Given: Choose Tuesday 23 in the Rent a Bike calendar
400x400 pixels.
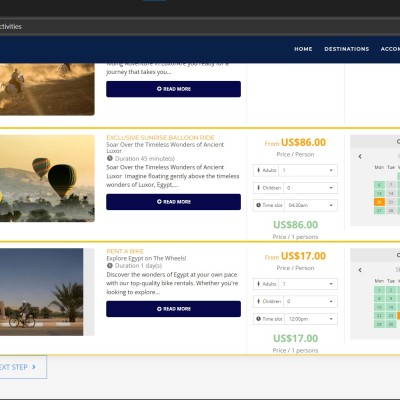Looking at the screenshot, I should pyautogui.click(x=391, y=316).
